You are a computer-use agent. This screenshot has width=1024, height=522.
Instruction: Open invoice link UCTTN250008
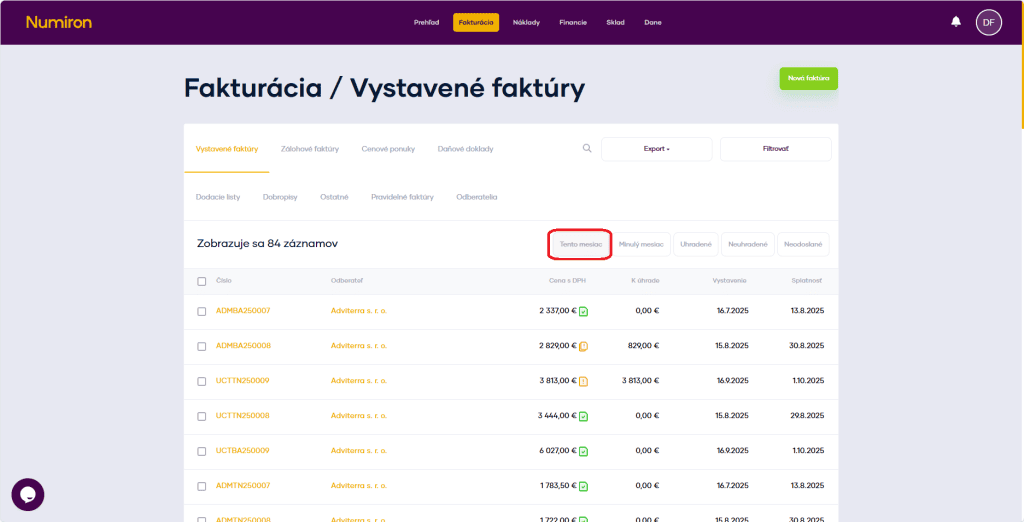242,416
